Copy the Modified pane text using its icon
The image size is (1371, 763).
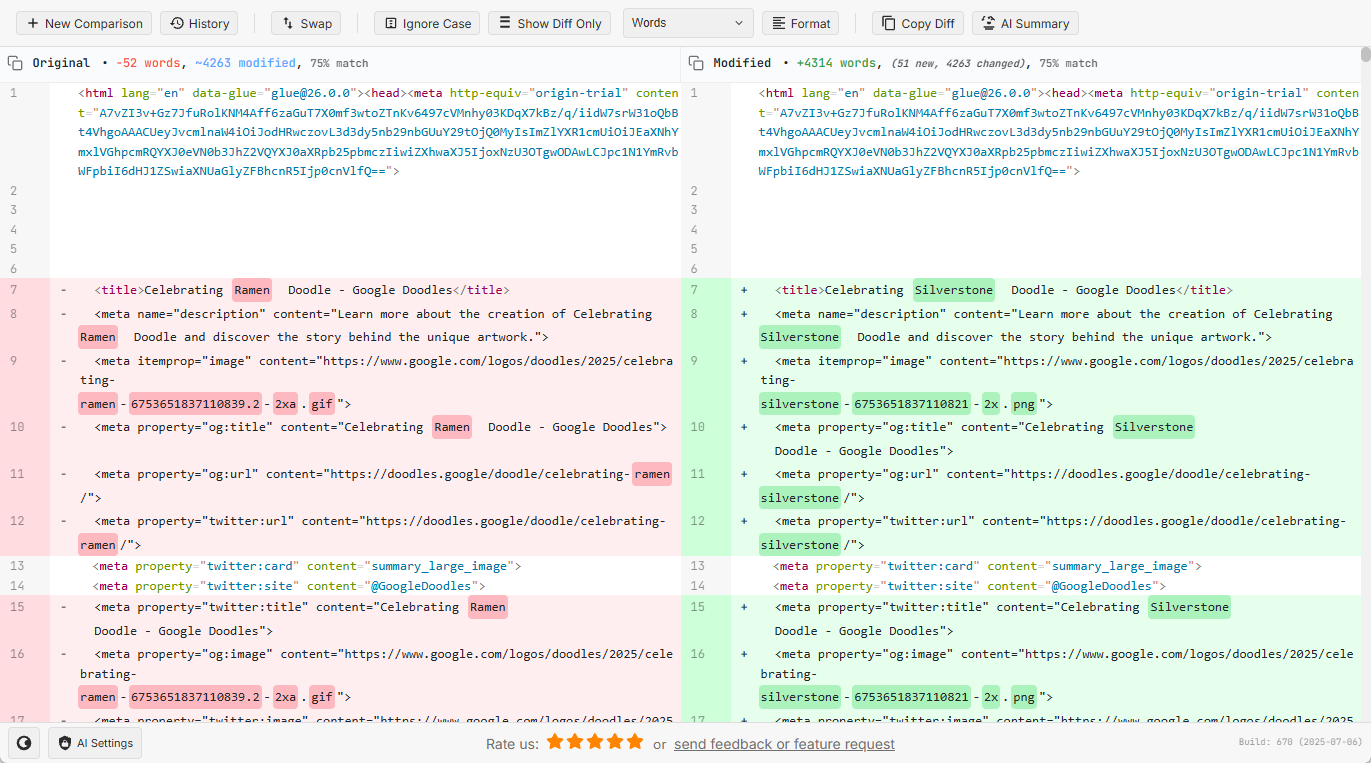click(696, 63)
